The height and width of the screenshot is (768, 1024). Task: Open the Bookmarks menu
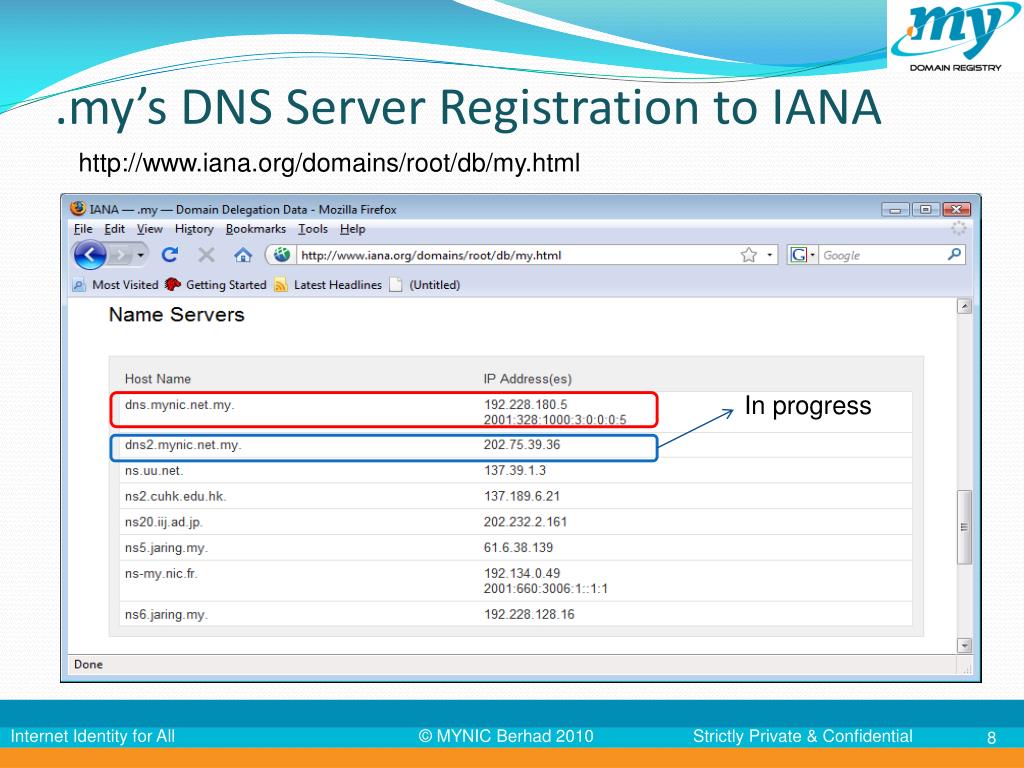(x=255, y=229)
